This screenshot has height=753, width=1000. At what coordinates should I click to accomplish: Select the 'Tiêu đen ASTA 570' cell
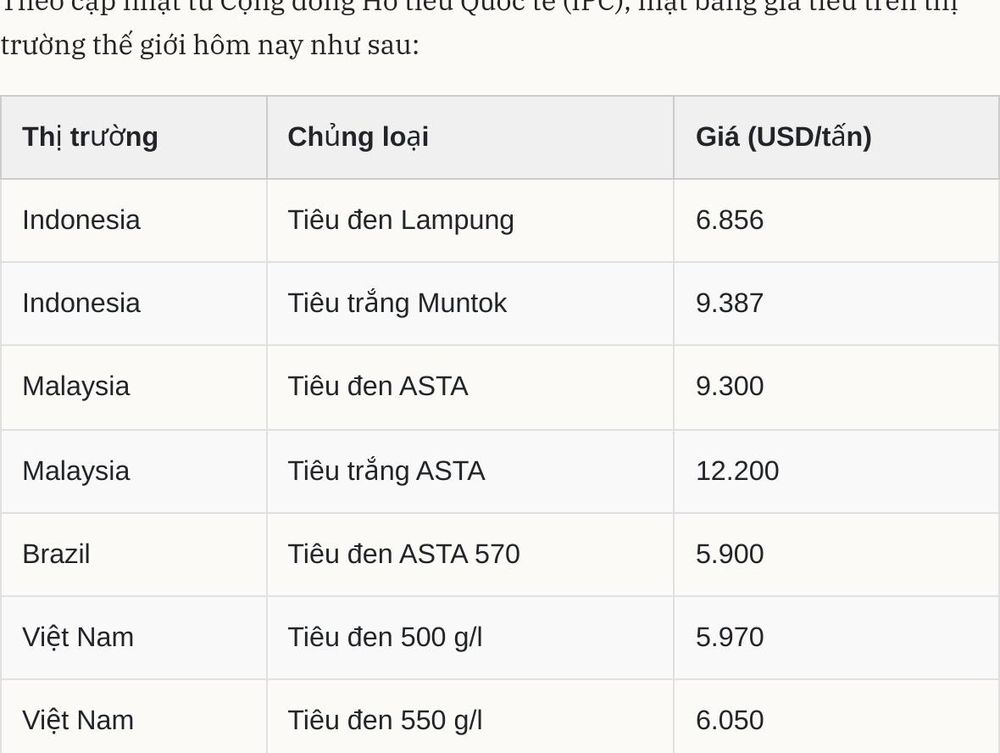[x=470, y=554]
